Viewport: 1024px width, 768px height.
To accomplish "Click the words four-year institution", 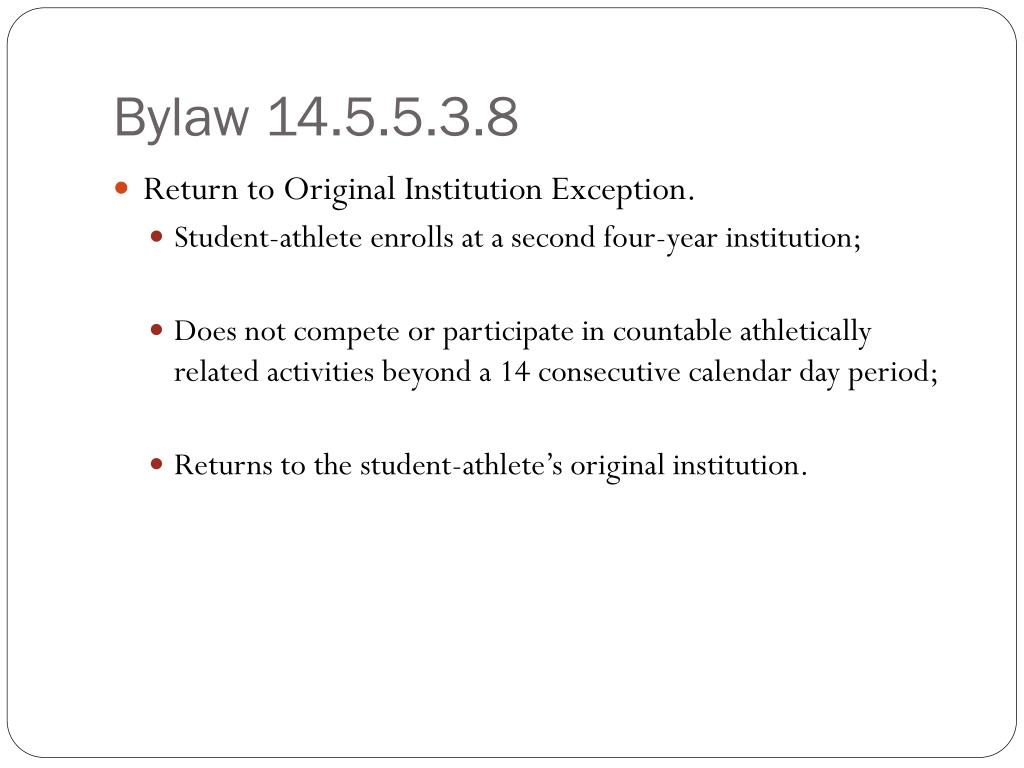I will coord(731,238).
